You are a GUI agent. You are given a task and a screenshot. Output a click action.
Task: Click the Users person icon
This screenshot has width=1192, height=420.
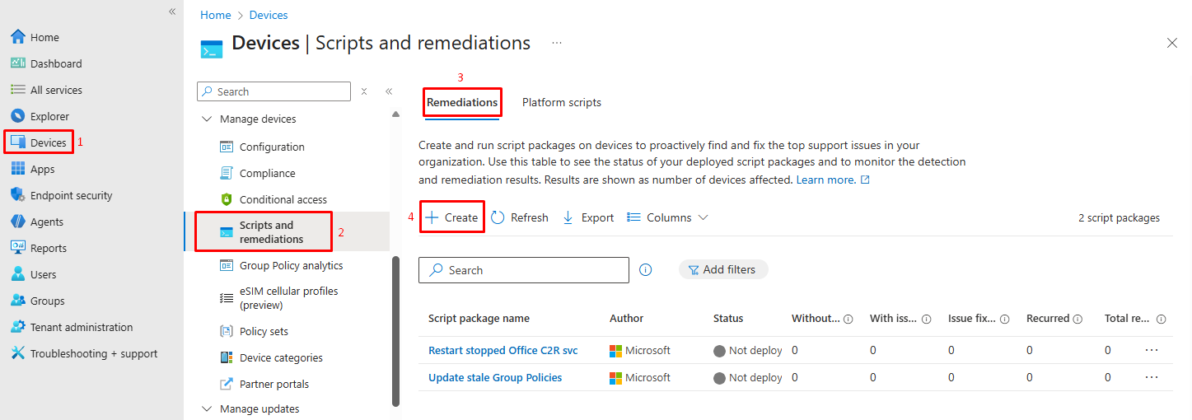tap(18, 275)
